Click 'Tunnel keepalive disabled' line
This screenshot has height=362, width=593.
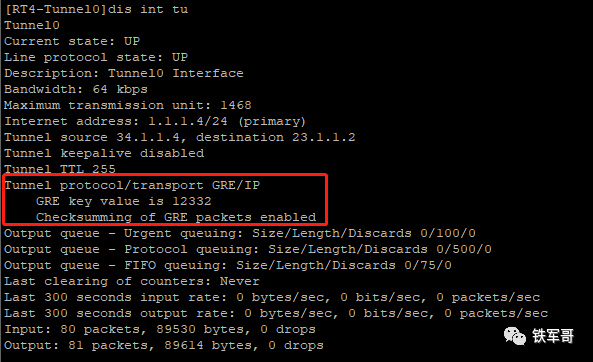104,153
